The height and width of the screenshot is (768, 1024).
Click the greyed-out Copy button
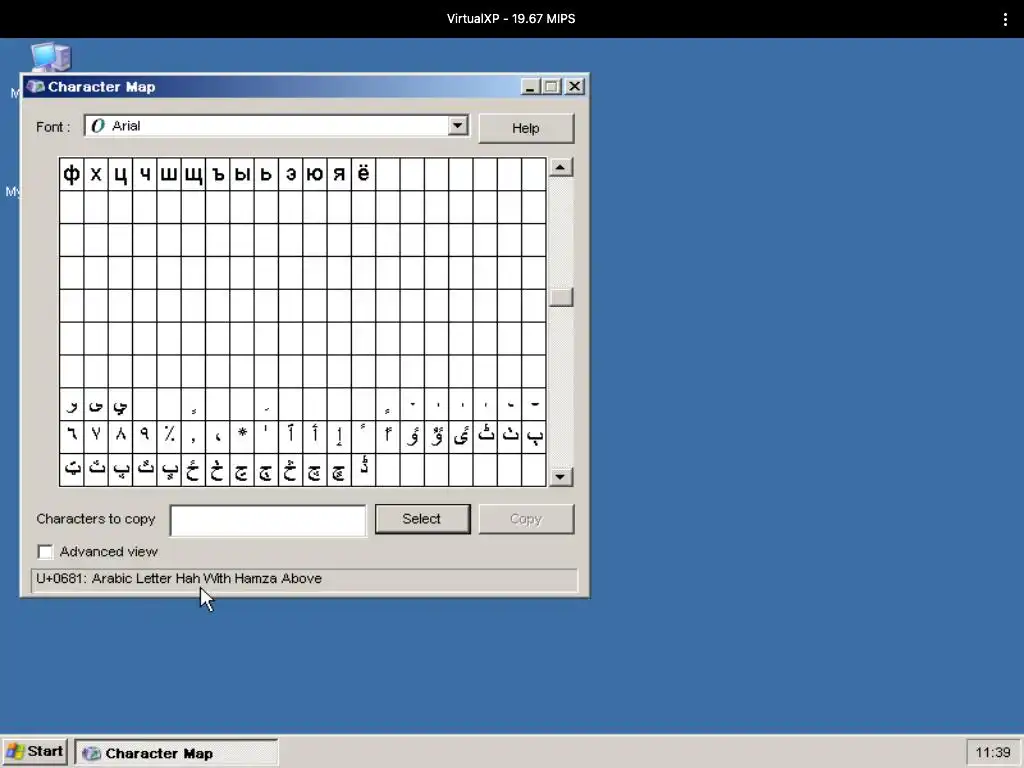(x=526, y=519)
